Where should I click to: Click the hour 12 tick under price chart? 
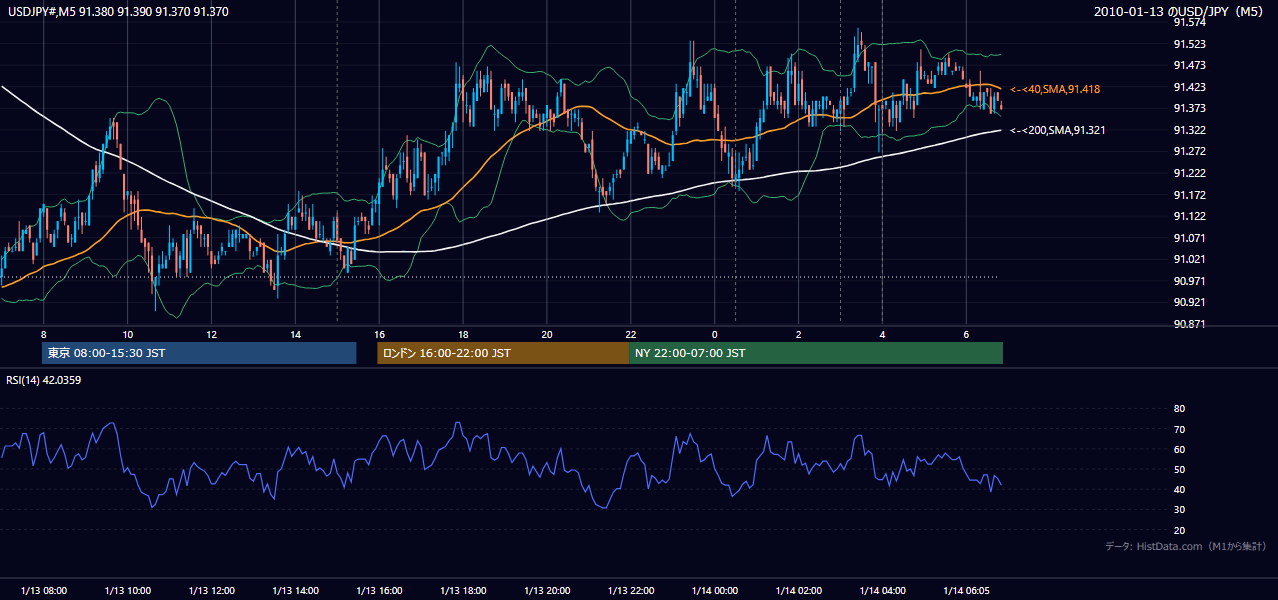pyautogui.click(x=211, y=333)
